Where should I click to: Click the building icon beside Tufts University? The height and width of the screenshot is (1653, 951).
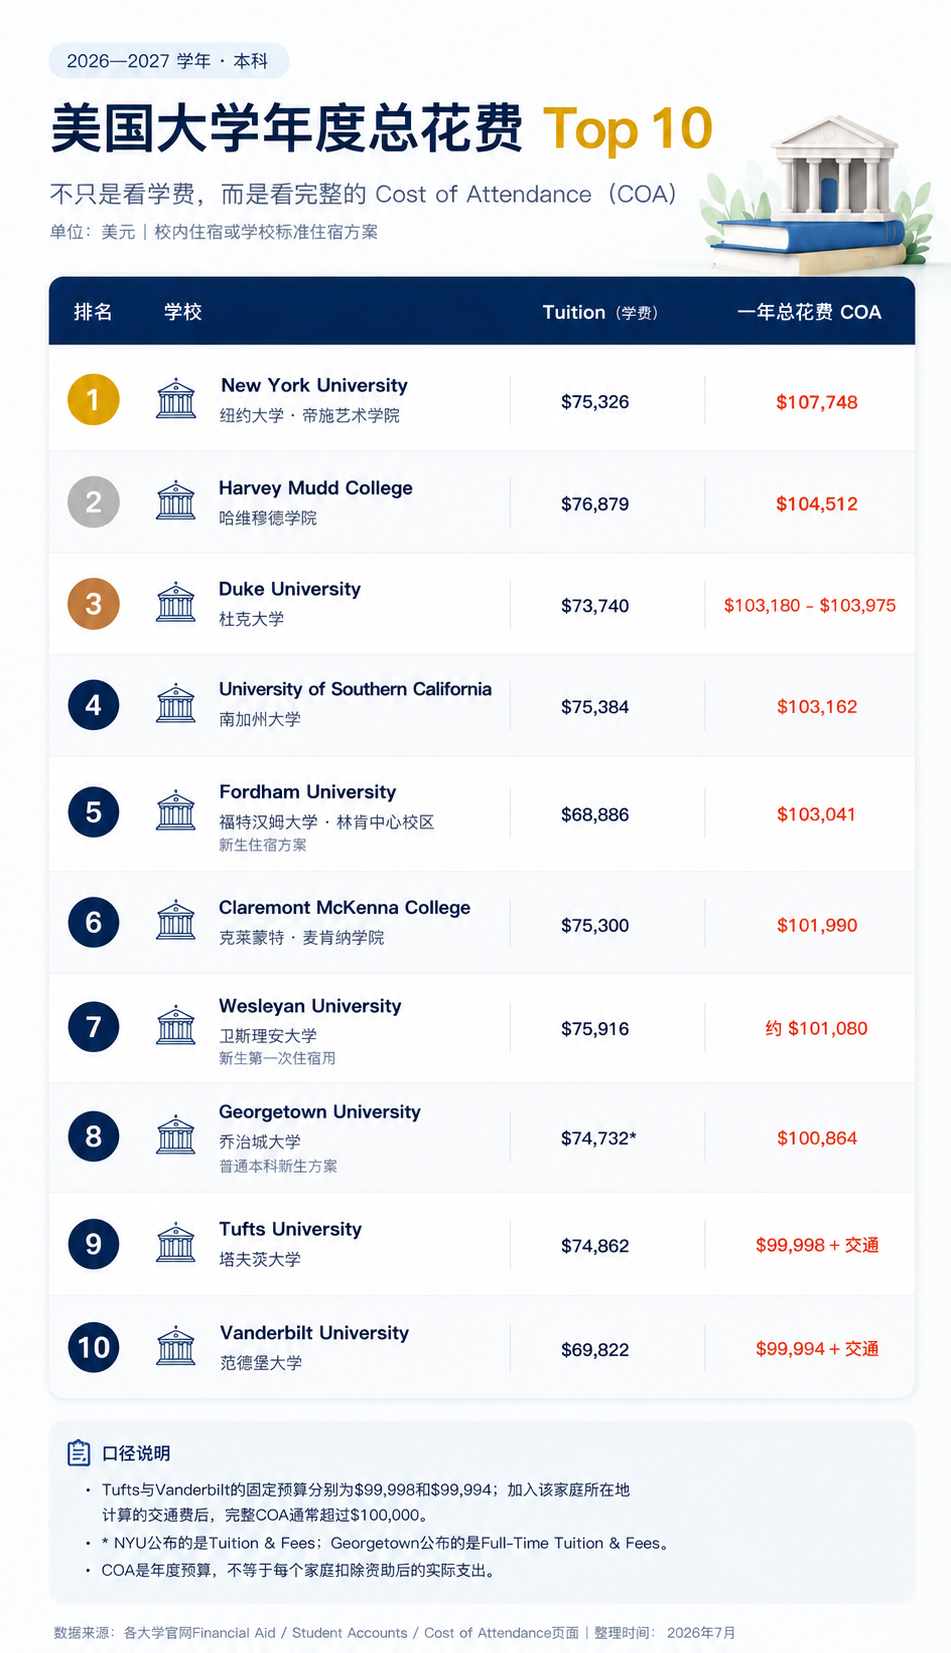tap(176, 1242)
